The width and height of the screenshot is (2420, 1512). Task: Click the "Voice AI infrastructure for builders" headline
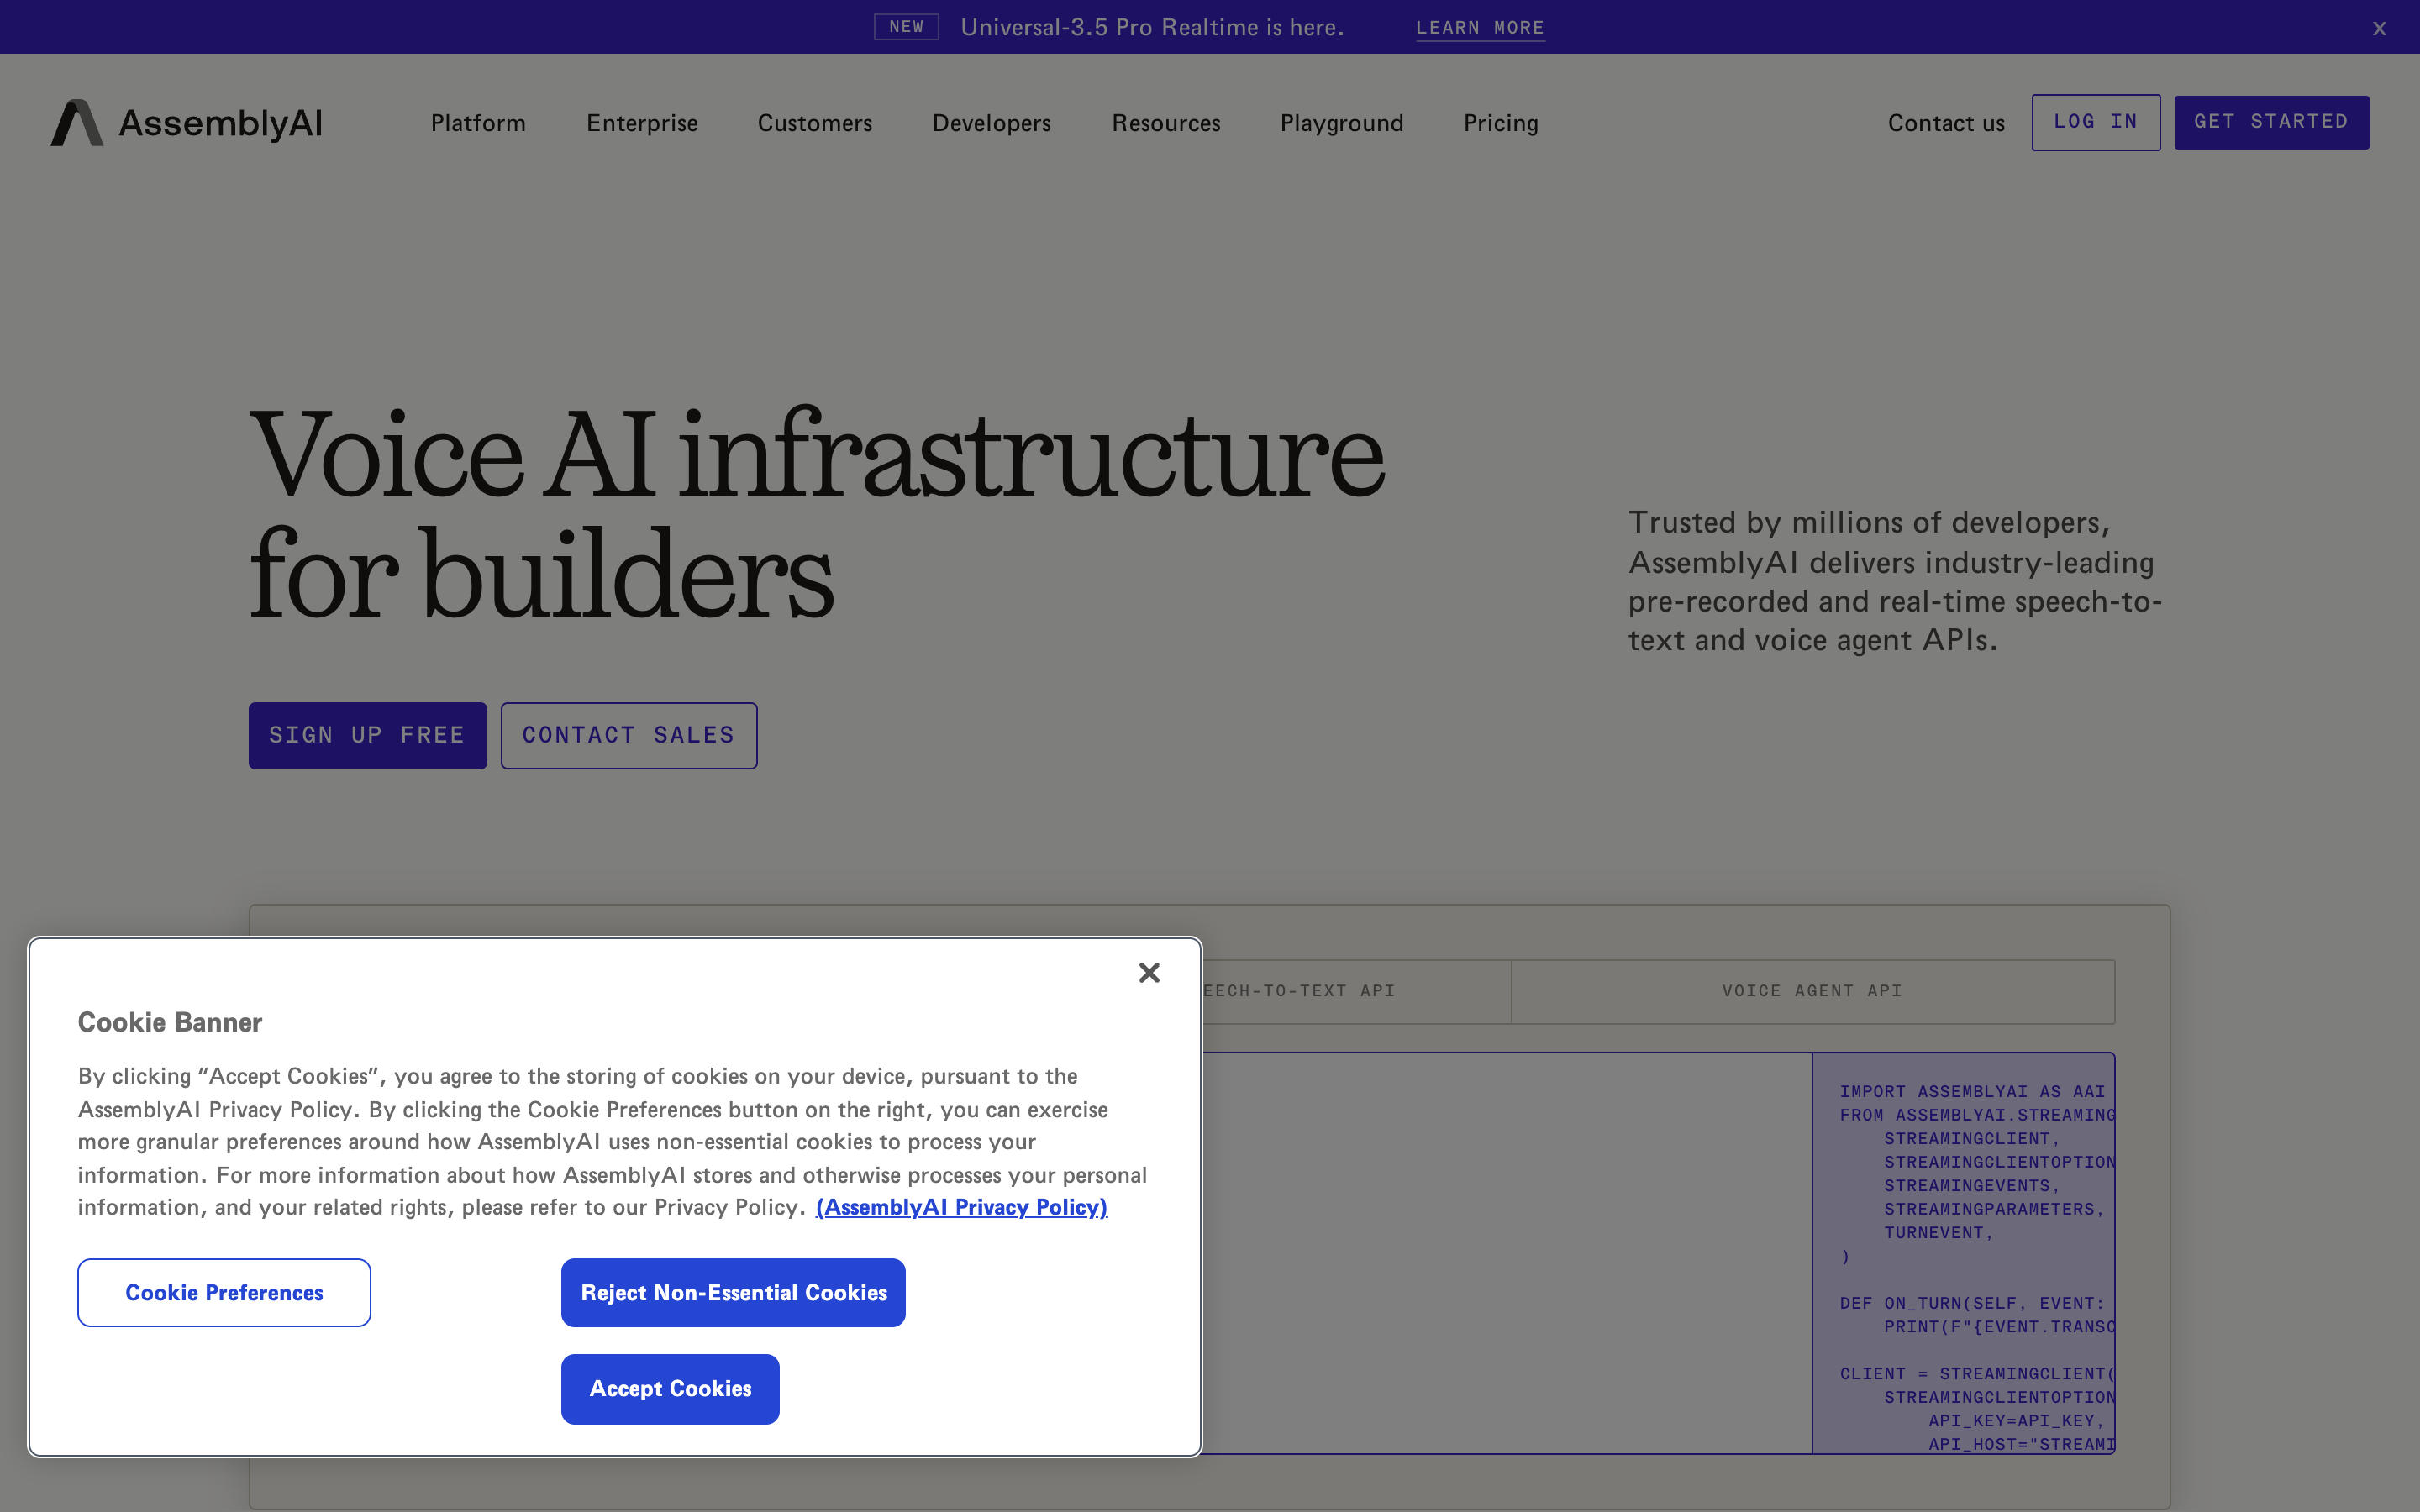816,513
